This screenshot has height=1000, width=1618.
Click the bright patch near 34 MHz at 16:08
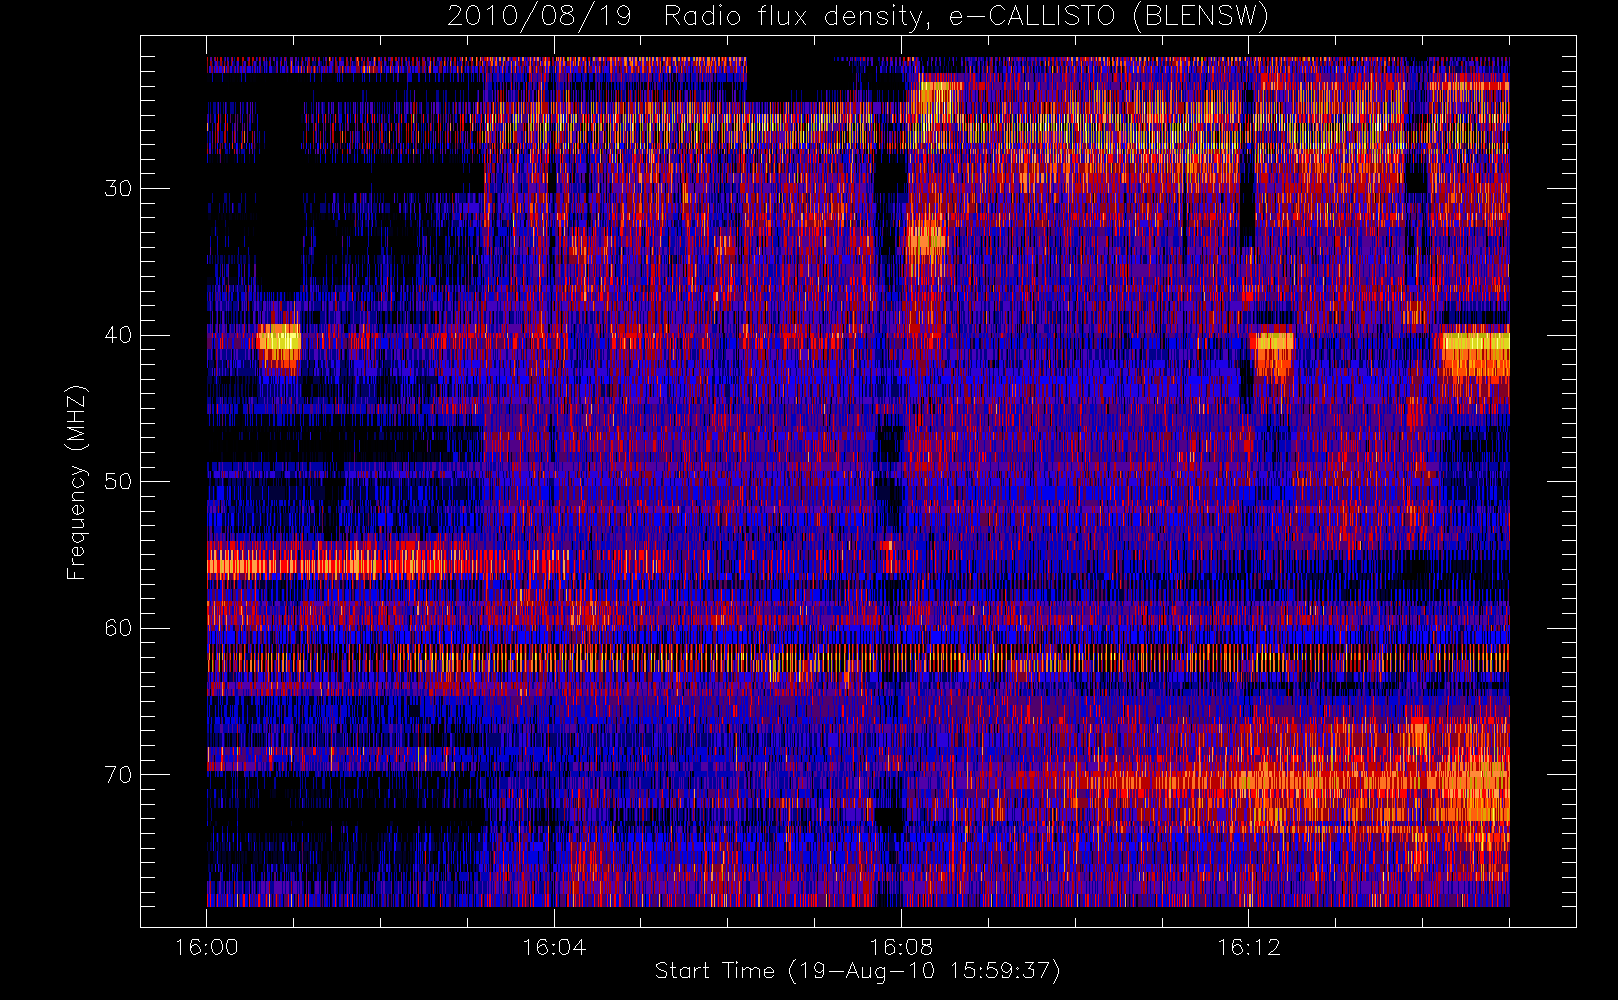coord(926,238)
